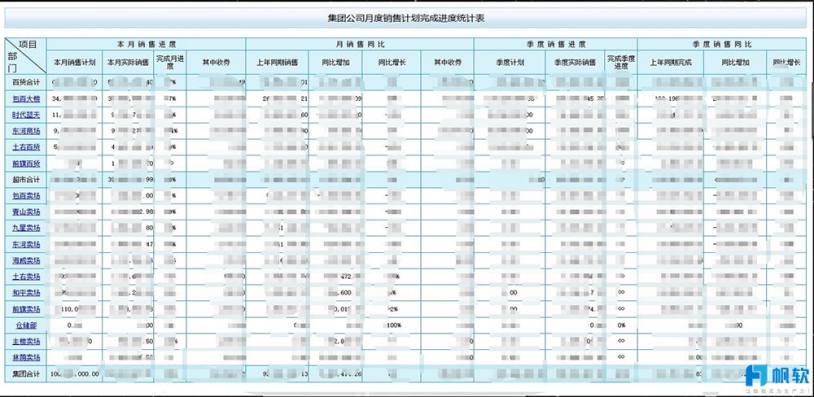Image resolution: width=814 pixels, height=397 pixels.
Task: Select the 集团合计 row label
Action: pyautogui.click(x=26, y=374)
